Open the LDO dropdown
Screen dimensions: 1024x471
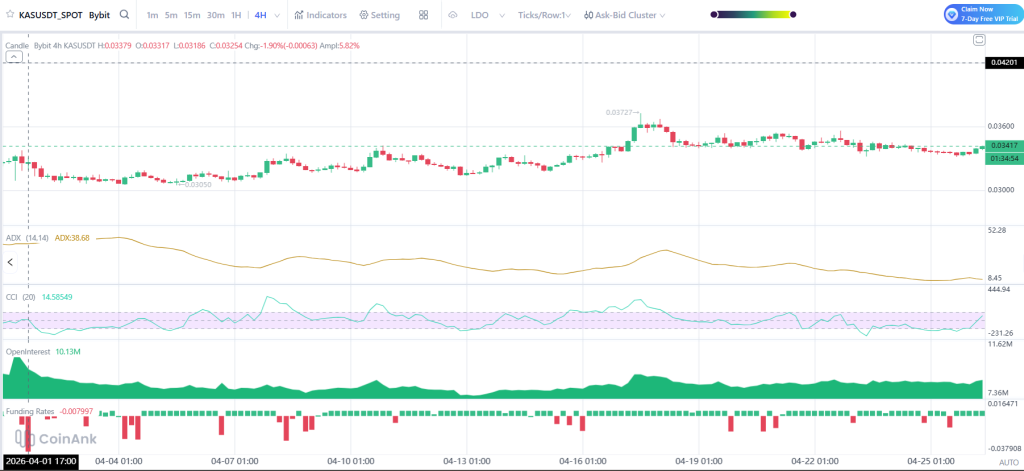pyautogui.click(x=486, y=15)
